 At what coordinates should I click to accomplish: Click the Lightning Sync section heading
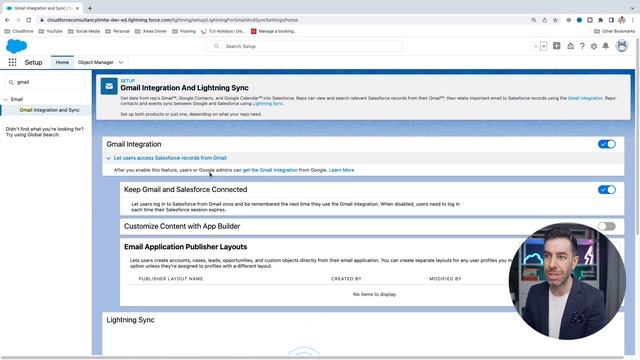(130, 320)
